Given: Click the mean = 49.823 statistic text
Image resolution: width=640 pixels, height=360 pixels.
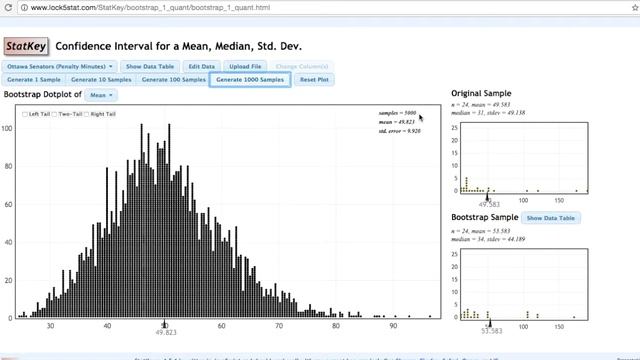Looking at the screenshot, I should [x=396, y=122].
